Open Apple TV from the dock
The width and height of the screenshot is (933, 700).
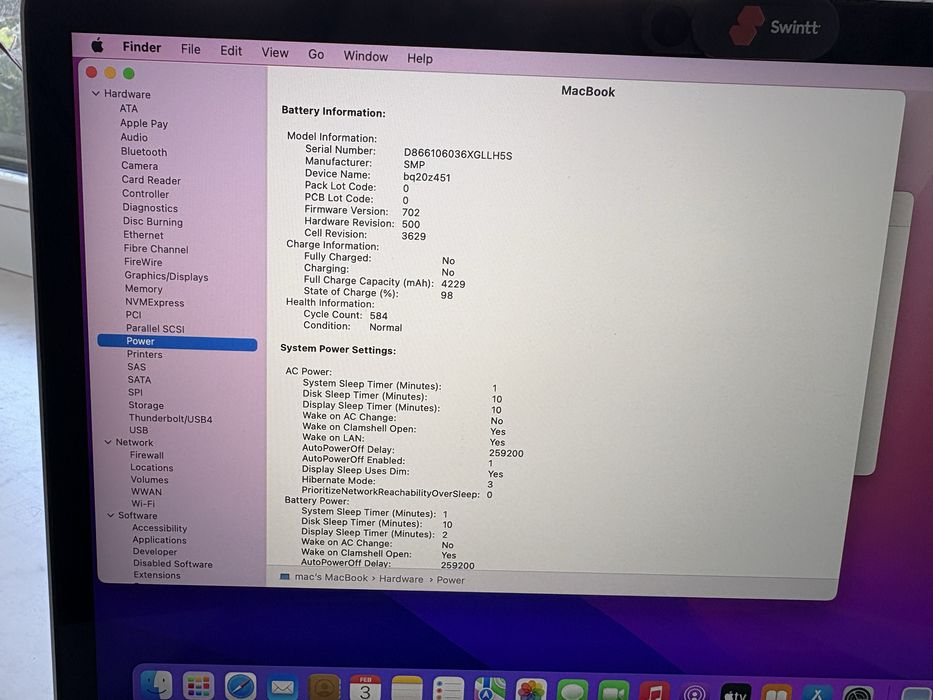point(735,693)
